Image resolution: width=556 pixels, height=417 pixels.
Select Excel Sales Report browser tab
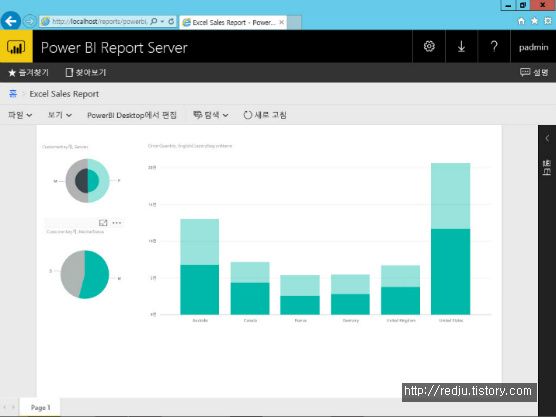[233, 22]
